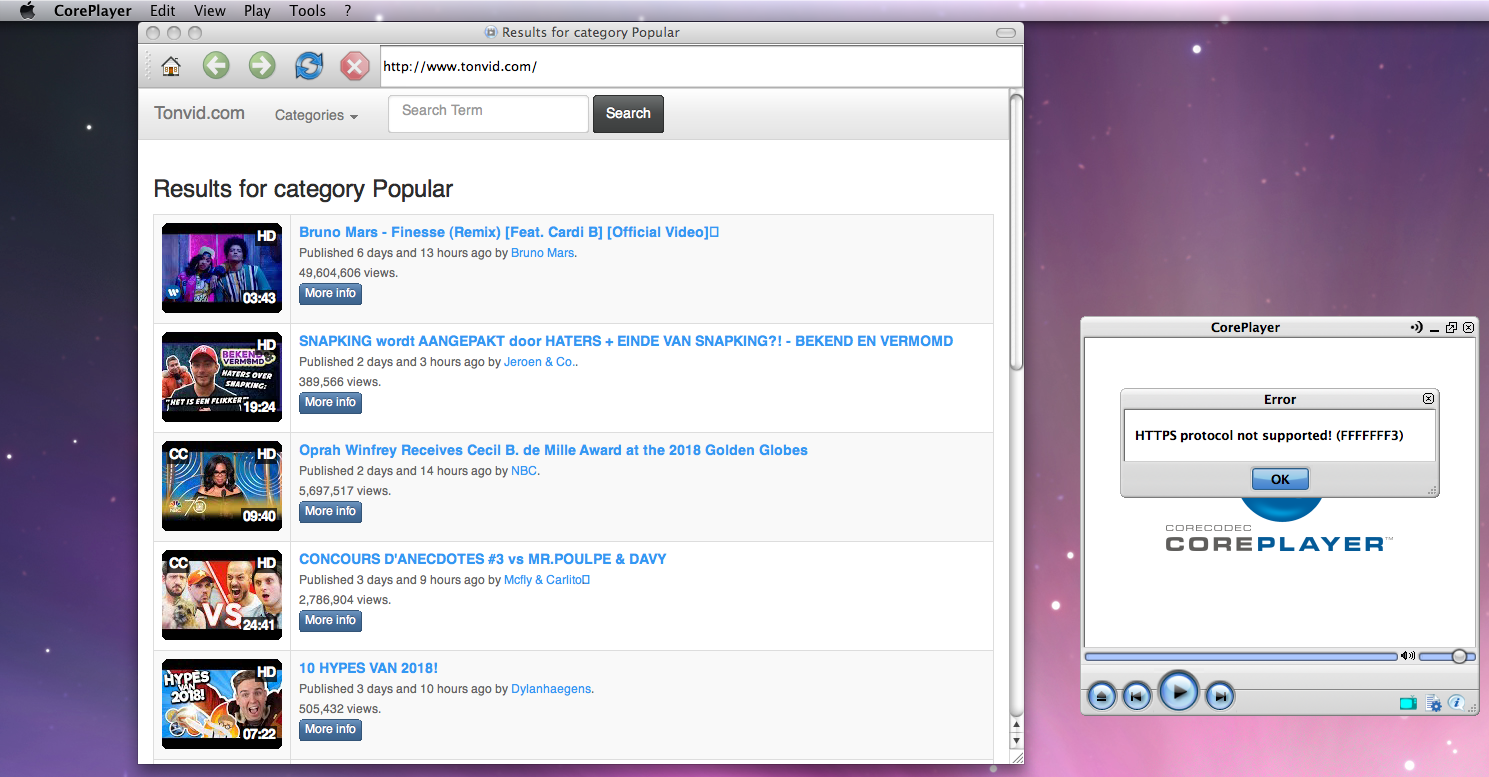The width and height of the screenshot is (1489, 777).
Task: Open the View menu
Action: (x=210, y=11)
